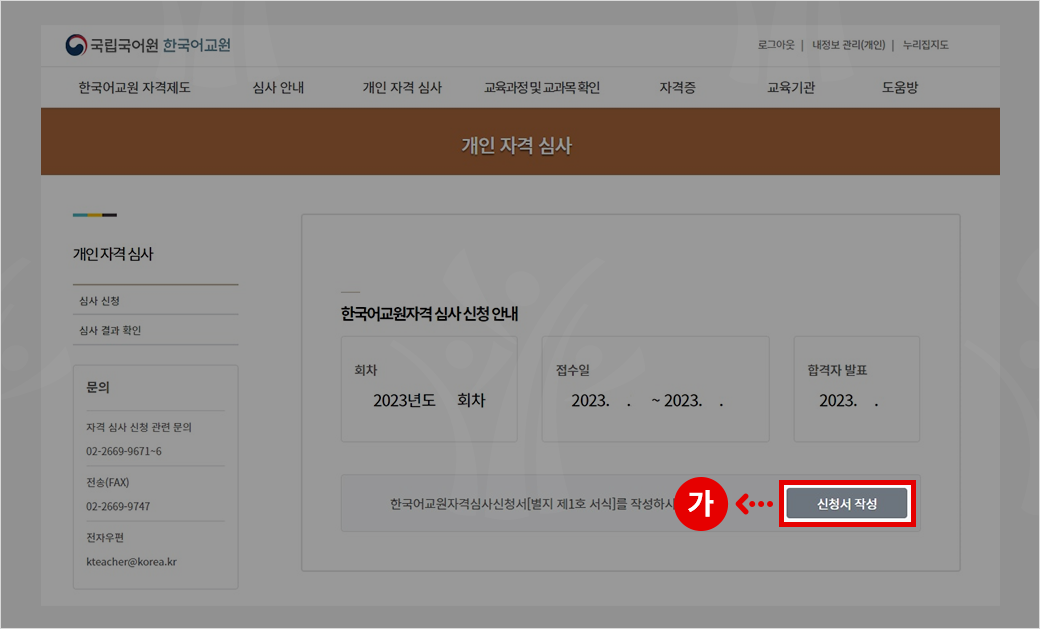This screenshot has height=629, width=1040.
Task: Open the 교육과정 및 교과목 확인 menu
Action: (542, 88)
